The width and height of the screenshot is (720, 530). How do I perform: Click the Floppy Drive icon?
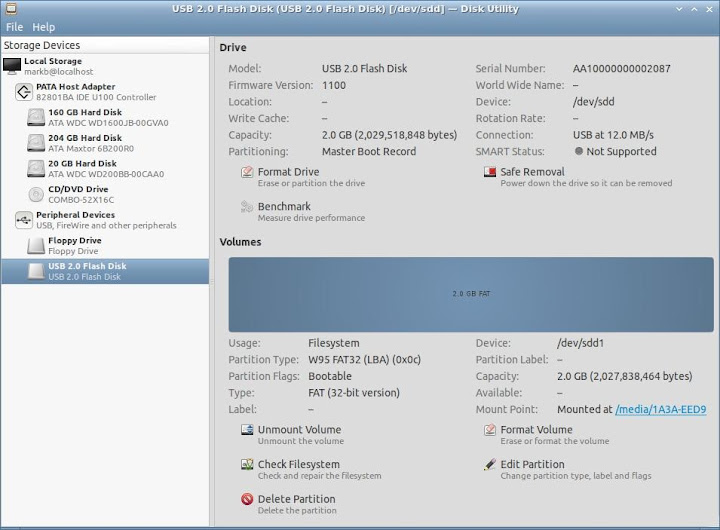pyautogui.click(x=36, y=246)
